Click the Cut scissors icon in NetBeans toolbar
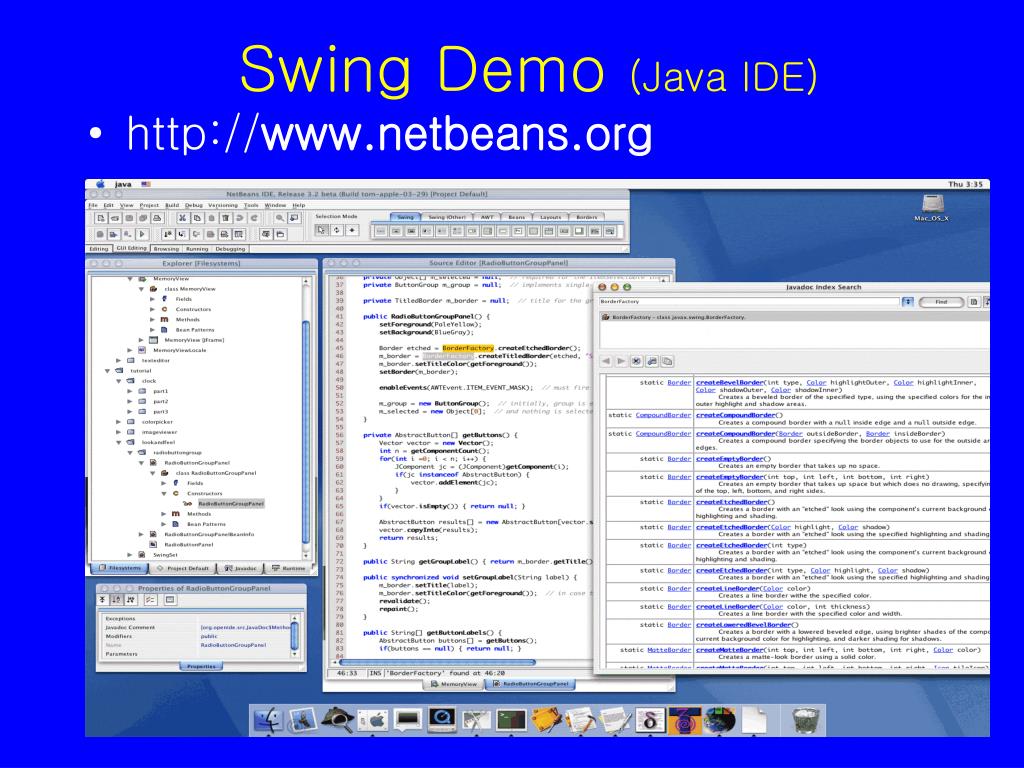Viewport: 1024px width, 768px height. tap(182, 218)
